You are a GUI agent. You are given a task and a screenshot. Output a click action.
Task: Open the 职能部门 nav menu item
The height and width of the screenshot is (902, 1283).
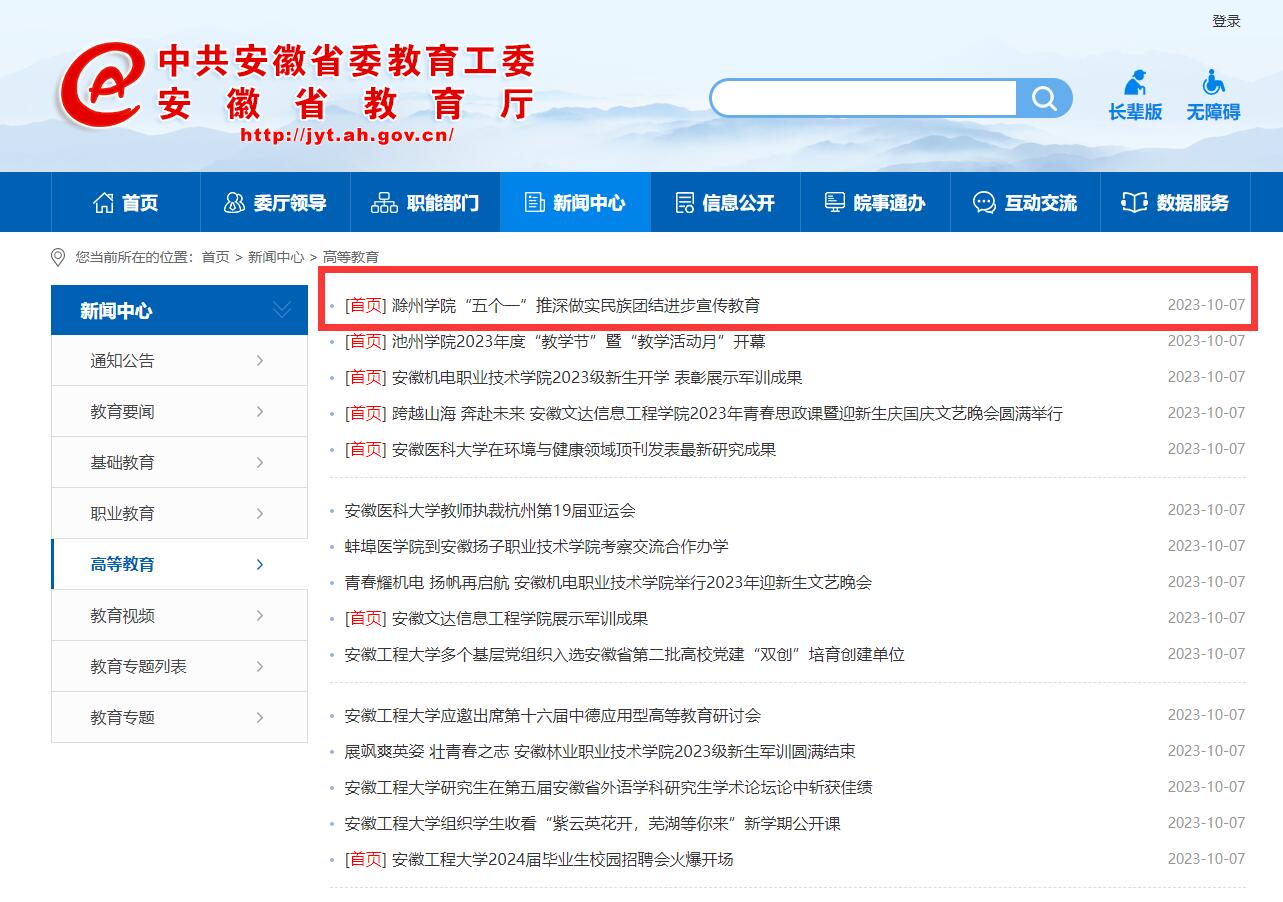425,202
